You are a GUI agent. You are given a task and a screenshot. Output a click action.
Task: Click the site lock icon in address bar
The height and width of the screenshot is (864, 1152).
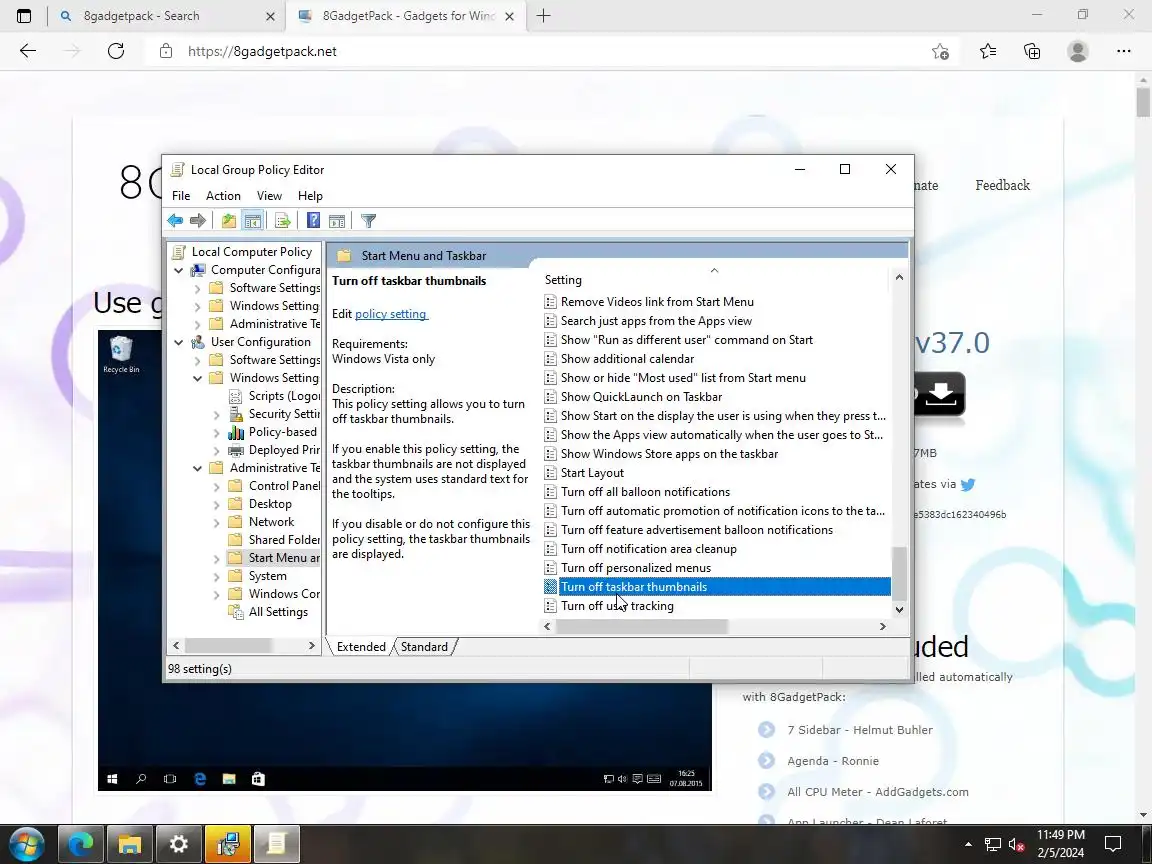tap(166, 51)
